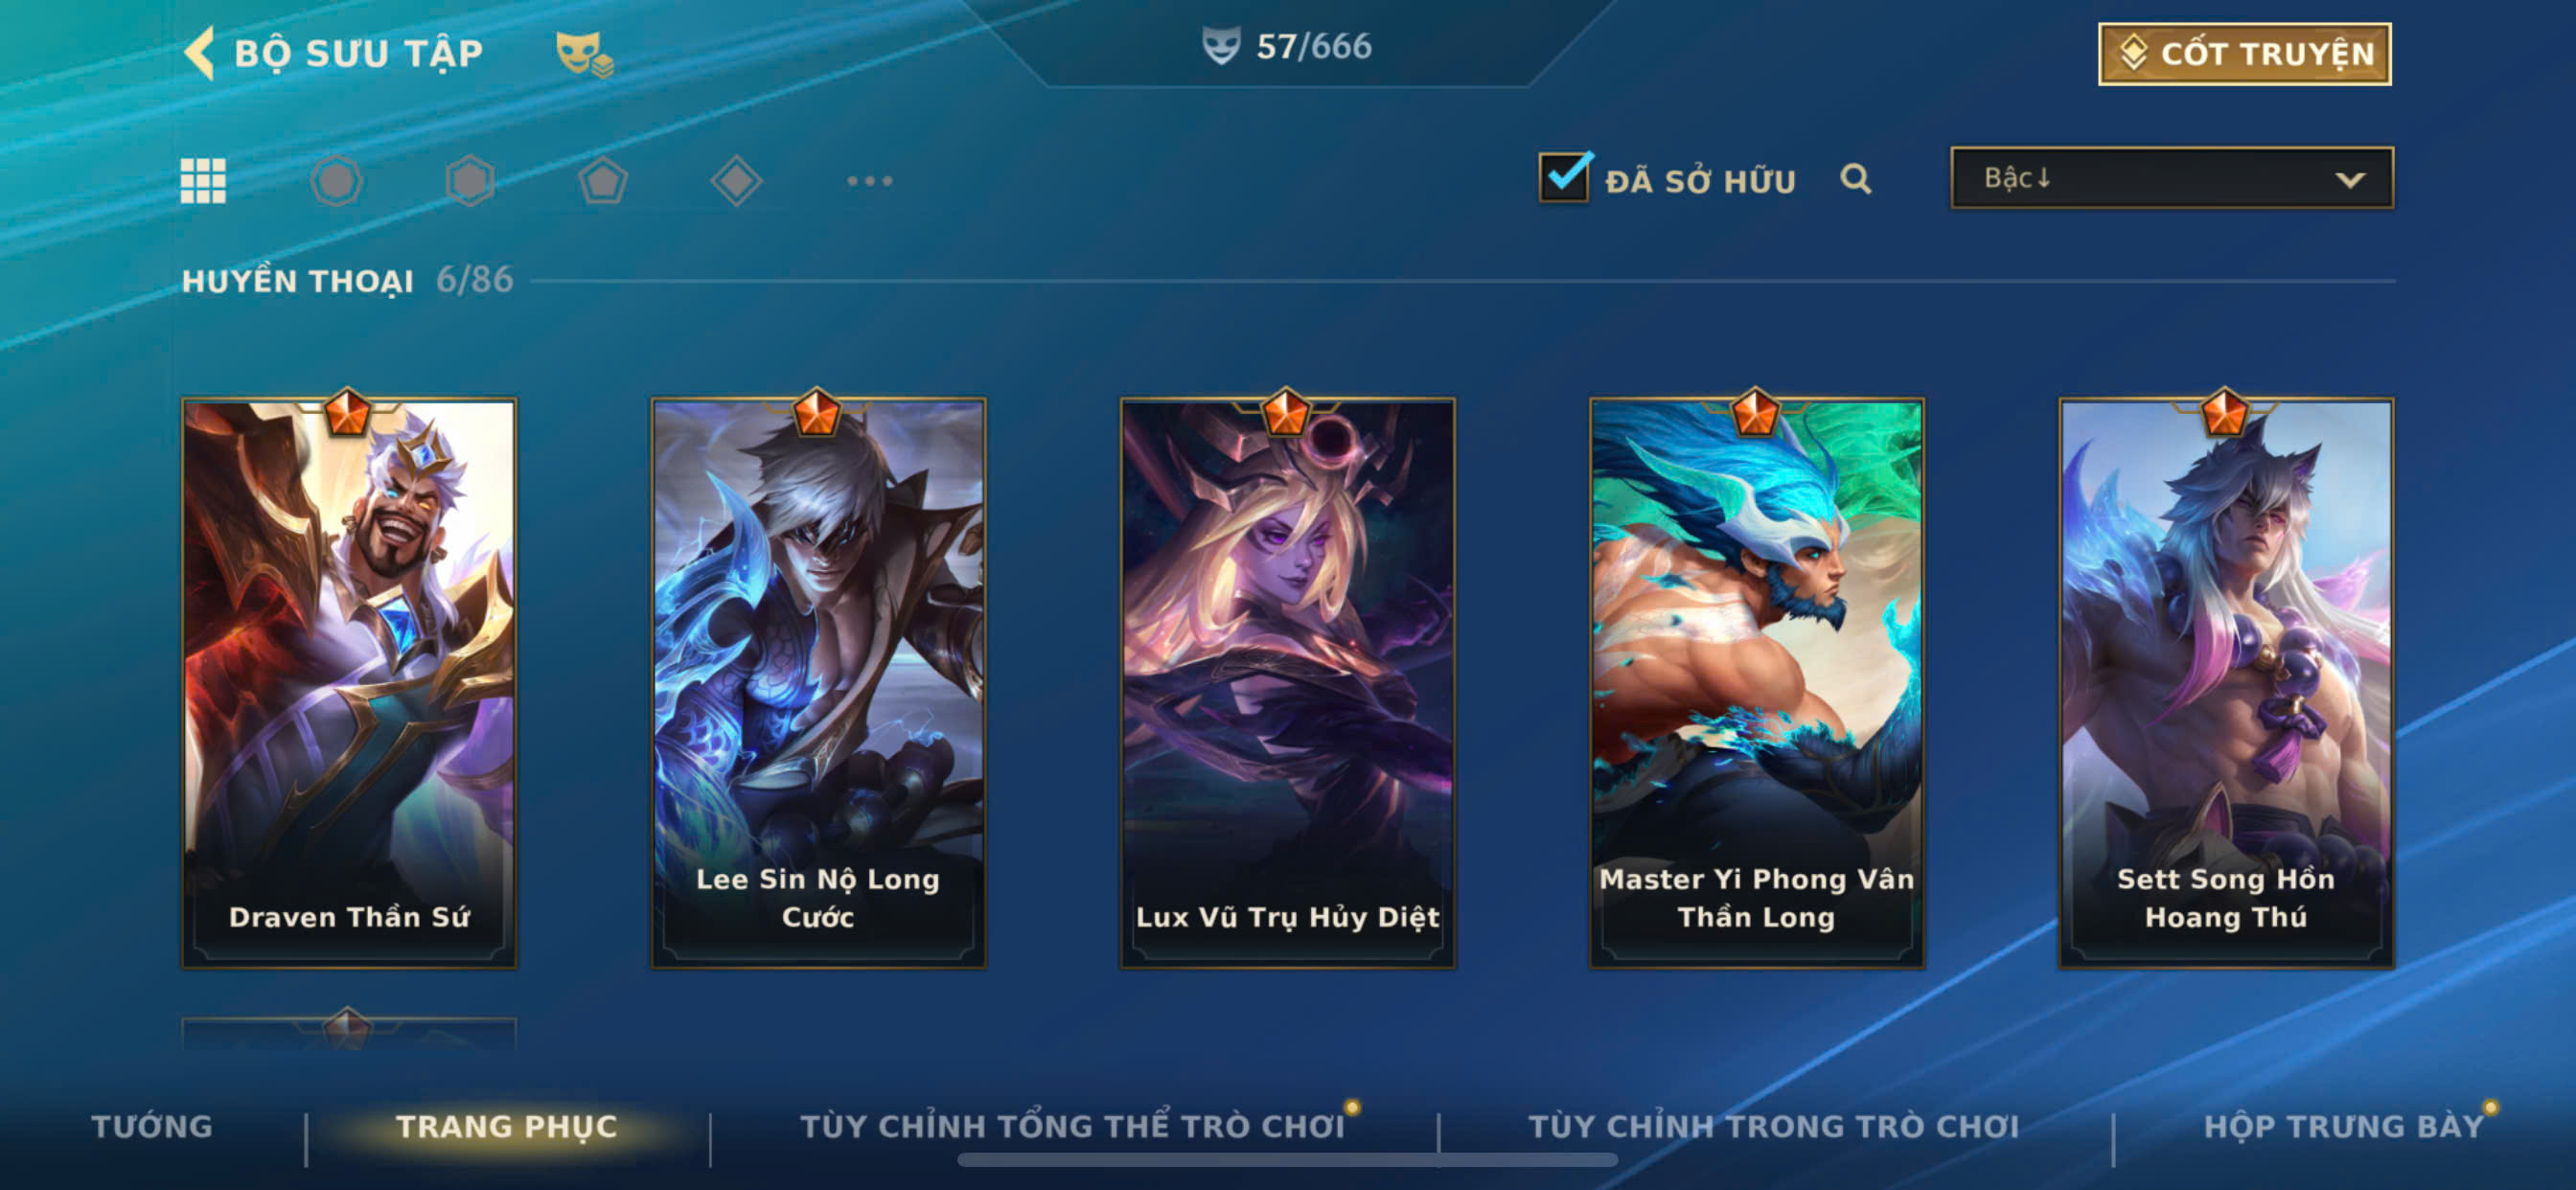Open the Bậc sort dropdown
Screen dimensions: 2576x1190
[2172, 178]
